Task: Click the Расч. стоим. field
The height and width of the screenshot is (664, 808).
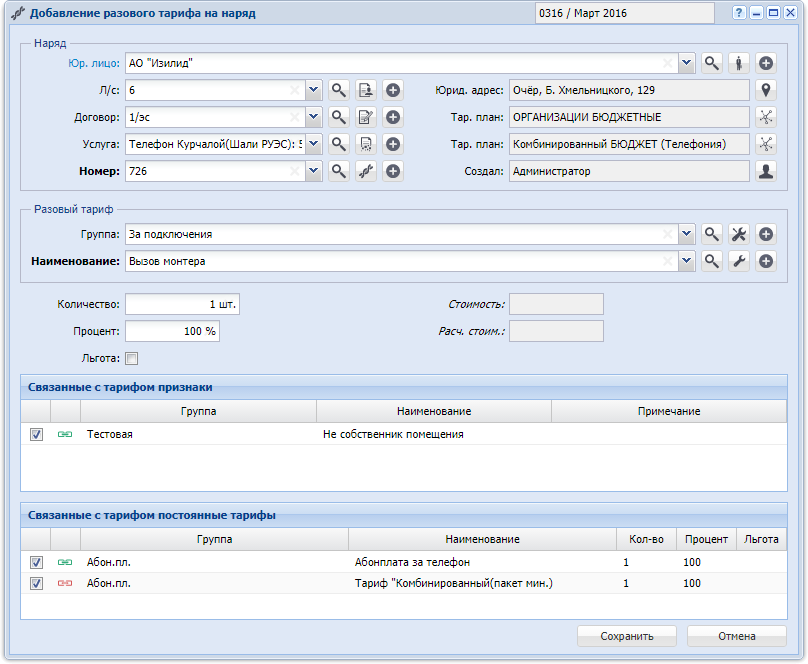Action: tap(557, 331)
